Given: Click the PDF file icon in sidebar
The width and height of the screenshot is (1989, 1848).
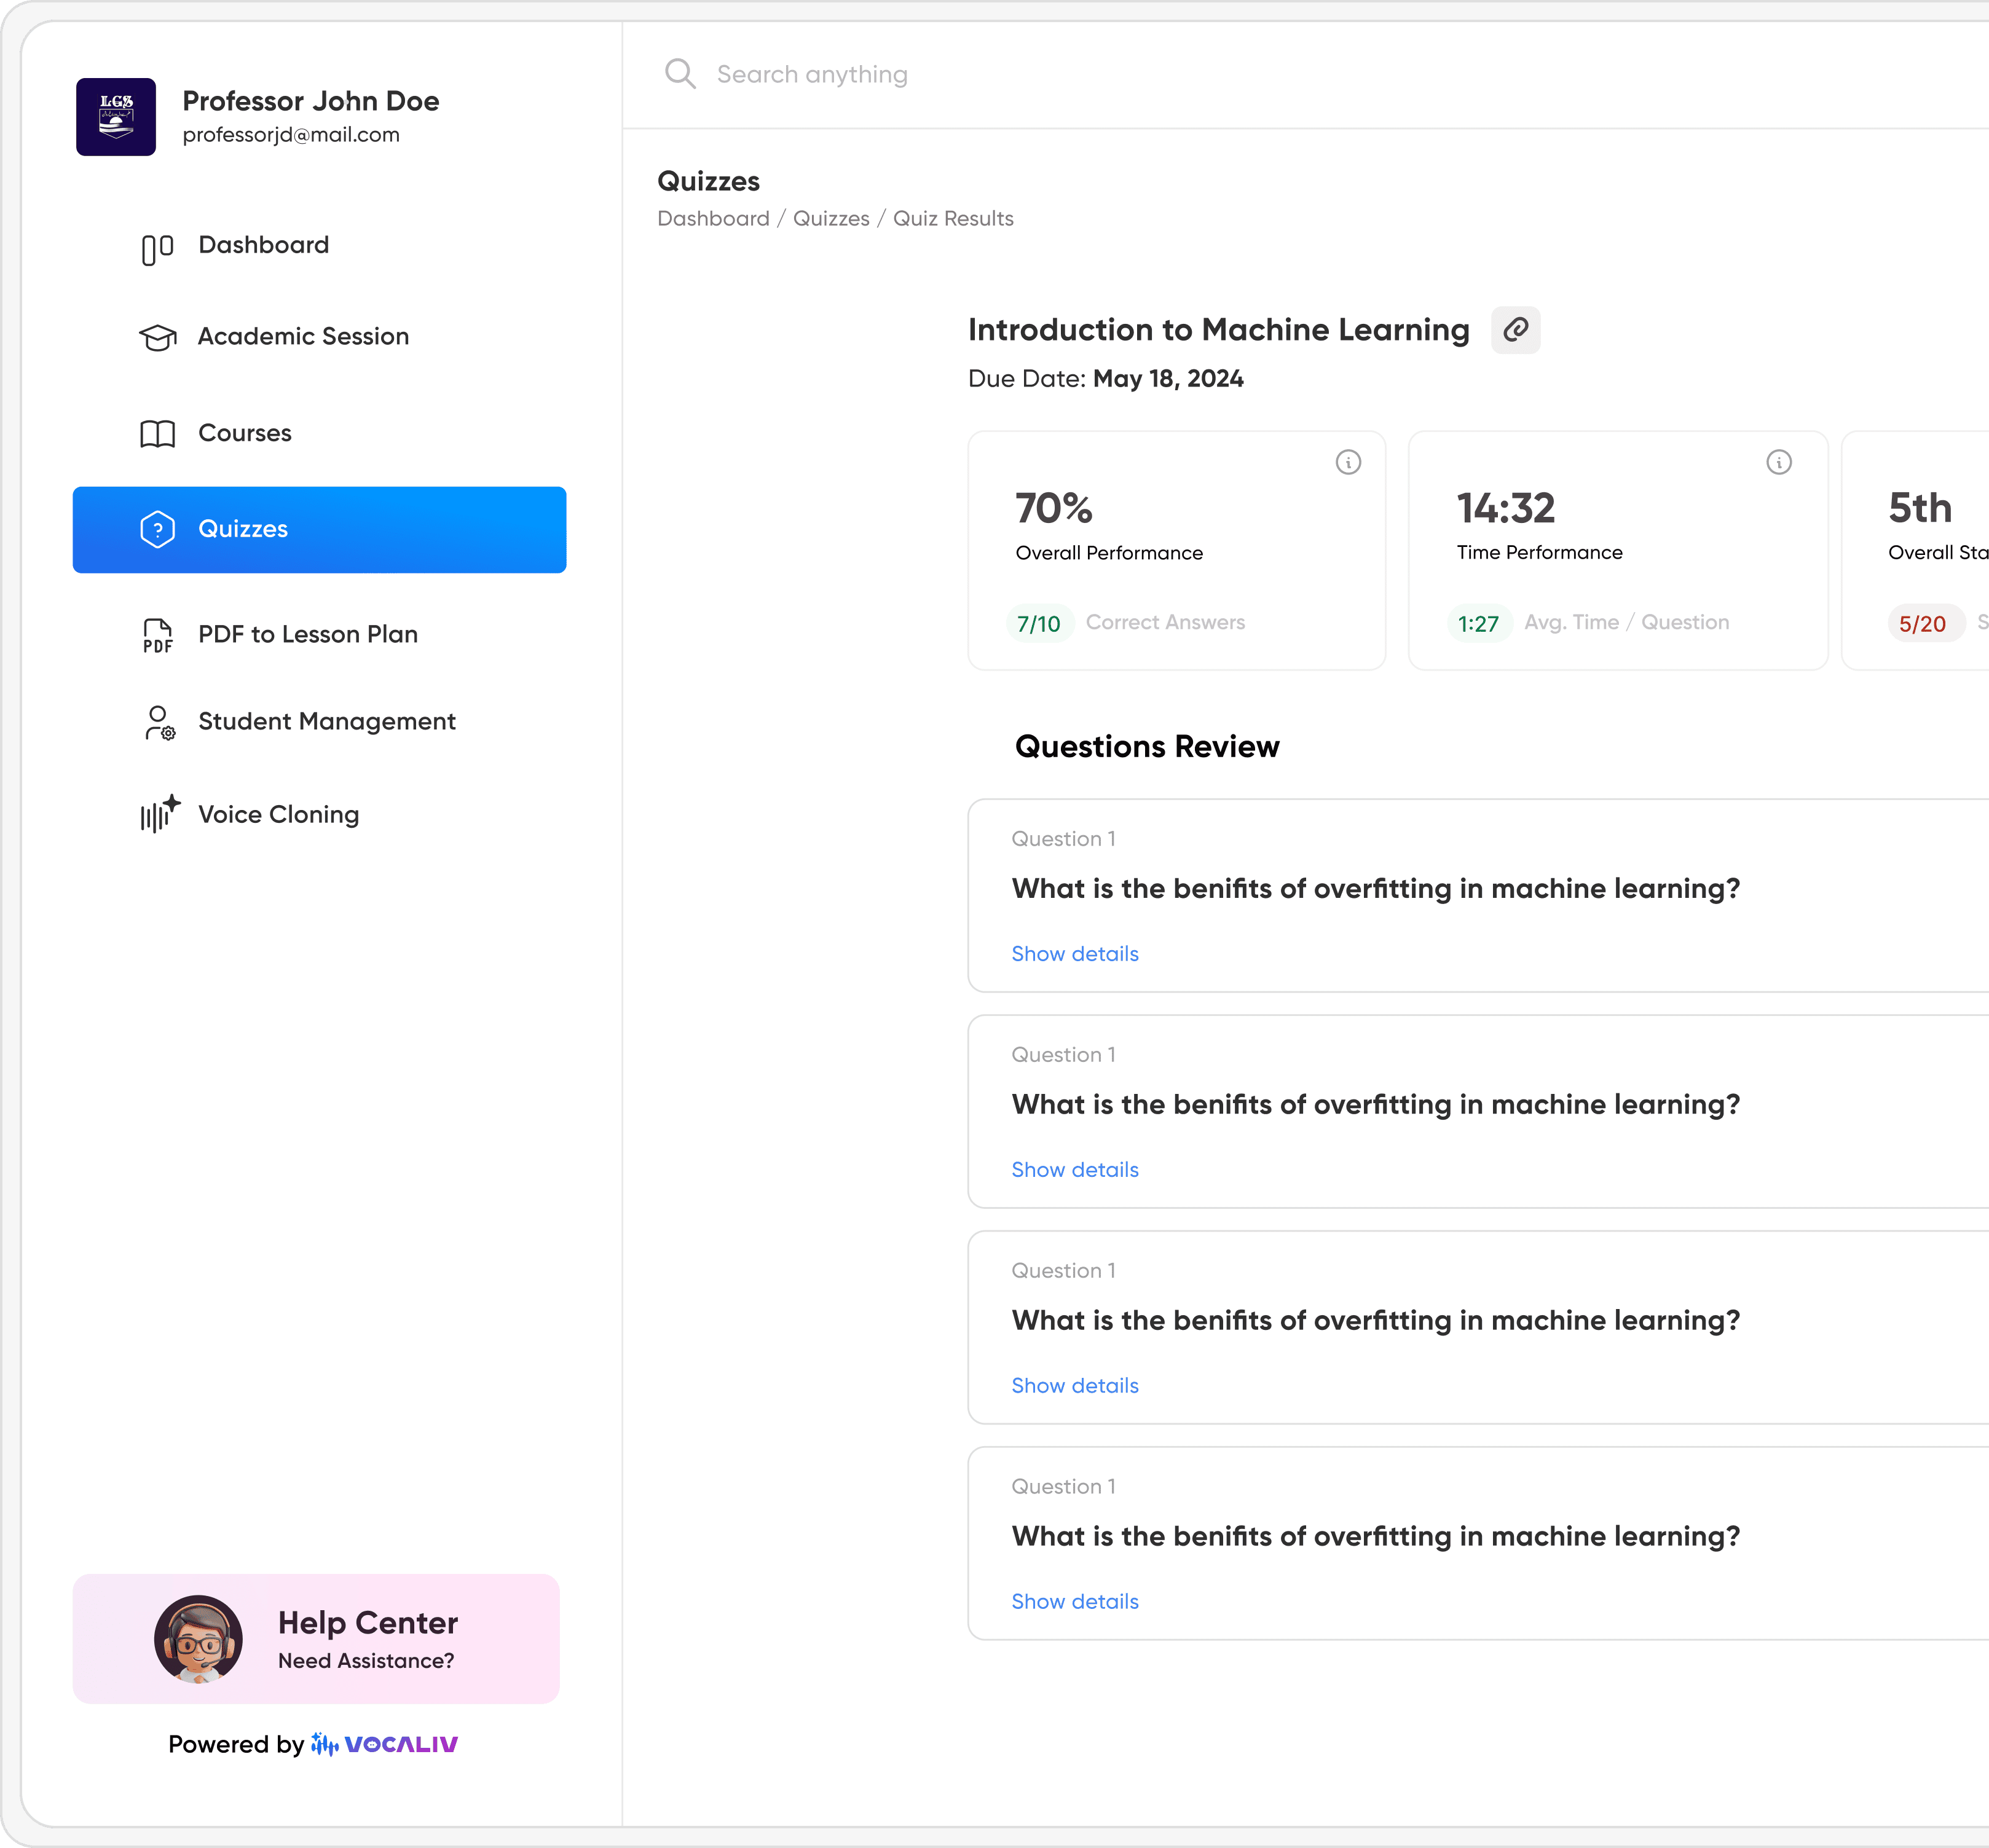Looking at the screenshot, I should 157,635.
